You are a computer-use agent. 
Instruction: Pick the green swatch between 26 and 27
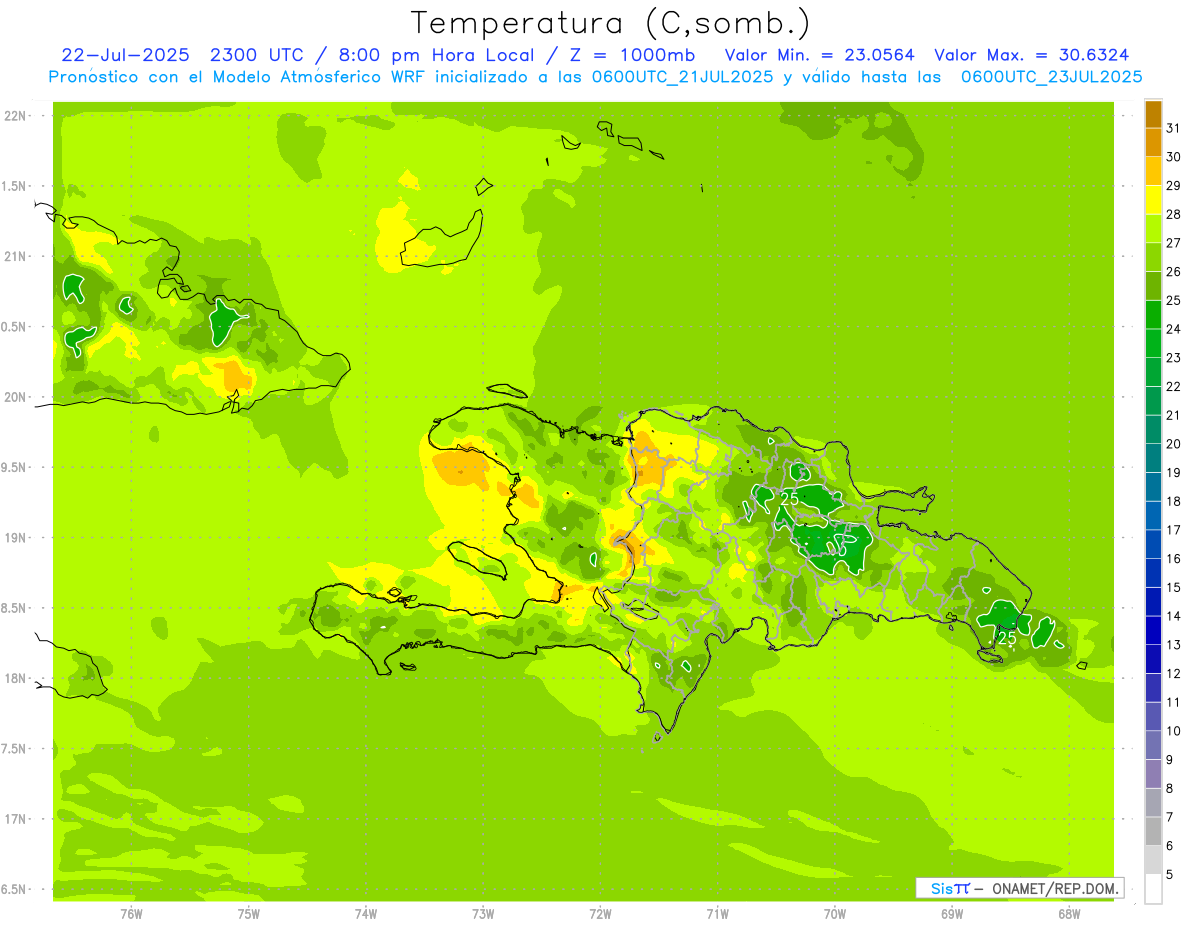point(1153,257)
